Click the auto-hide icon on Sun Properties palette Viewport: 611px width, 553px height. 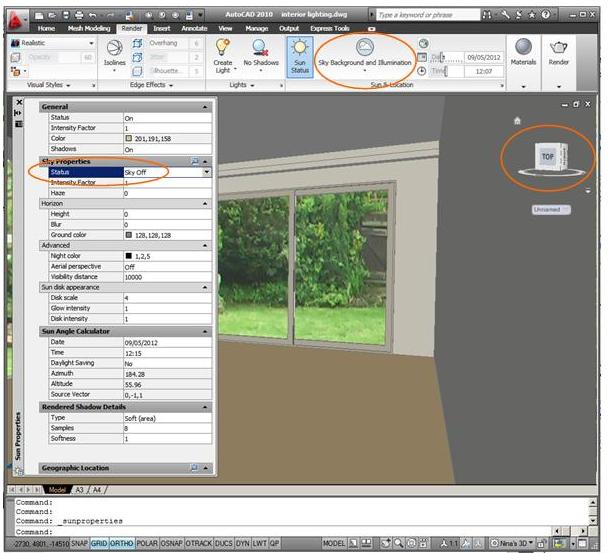18,113
